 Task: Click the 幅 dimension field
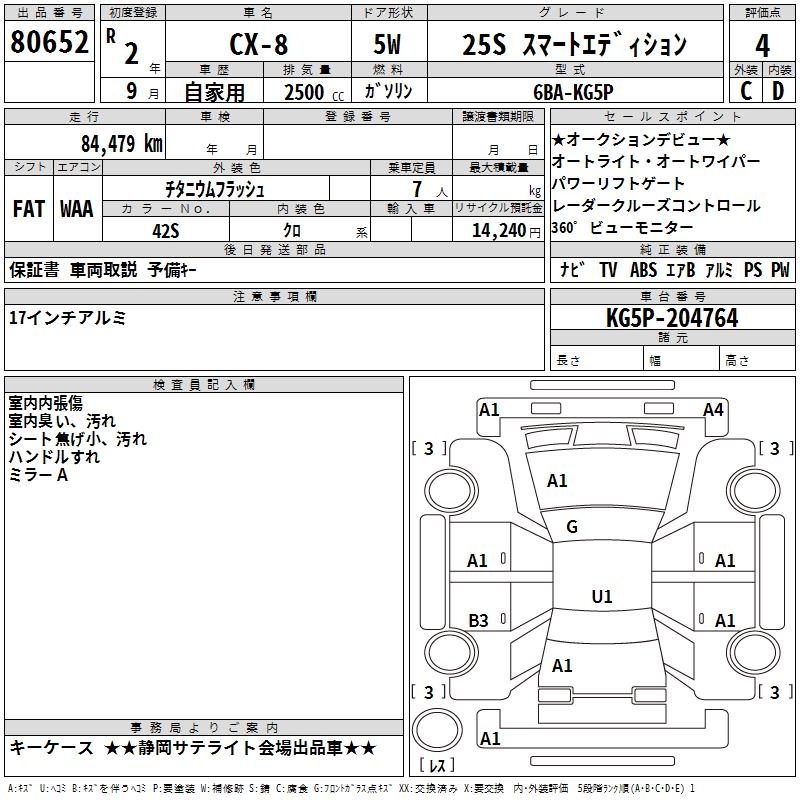tap(682, 358)
